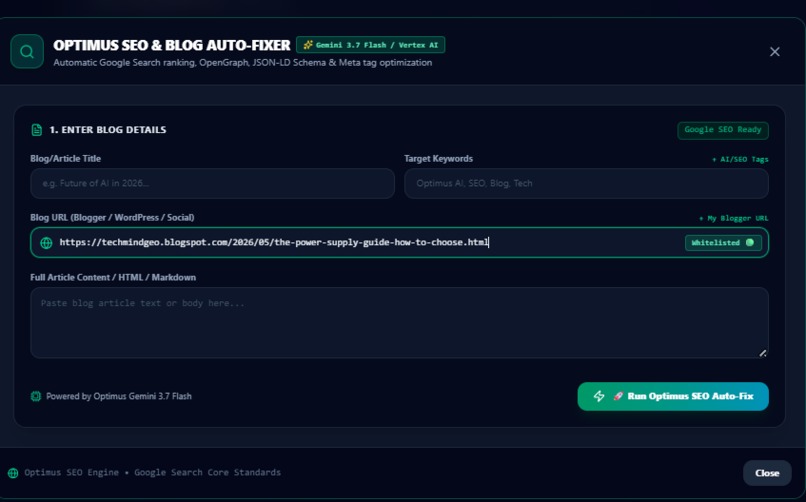The height and width of the screenshot is (502, 806).
Task: Click the Gemini 3.7 Flash / Vertex AI badge
Action: [x=371, y=45]
